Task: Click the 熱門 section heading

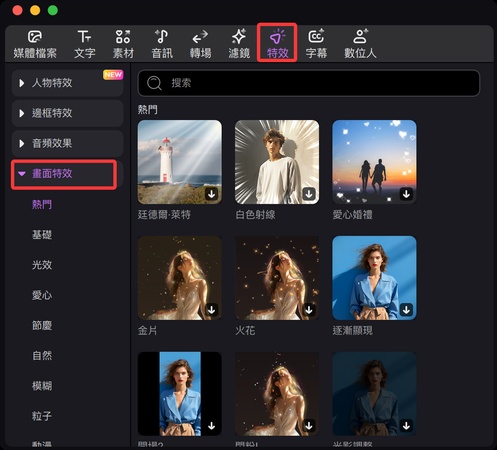Action: 148,109
